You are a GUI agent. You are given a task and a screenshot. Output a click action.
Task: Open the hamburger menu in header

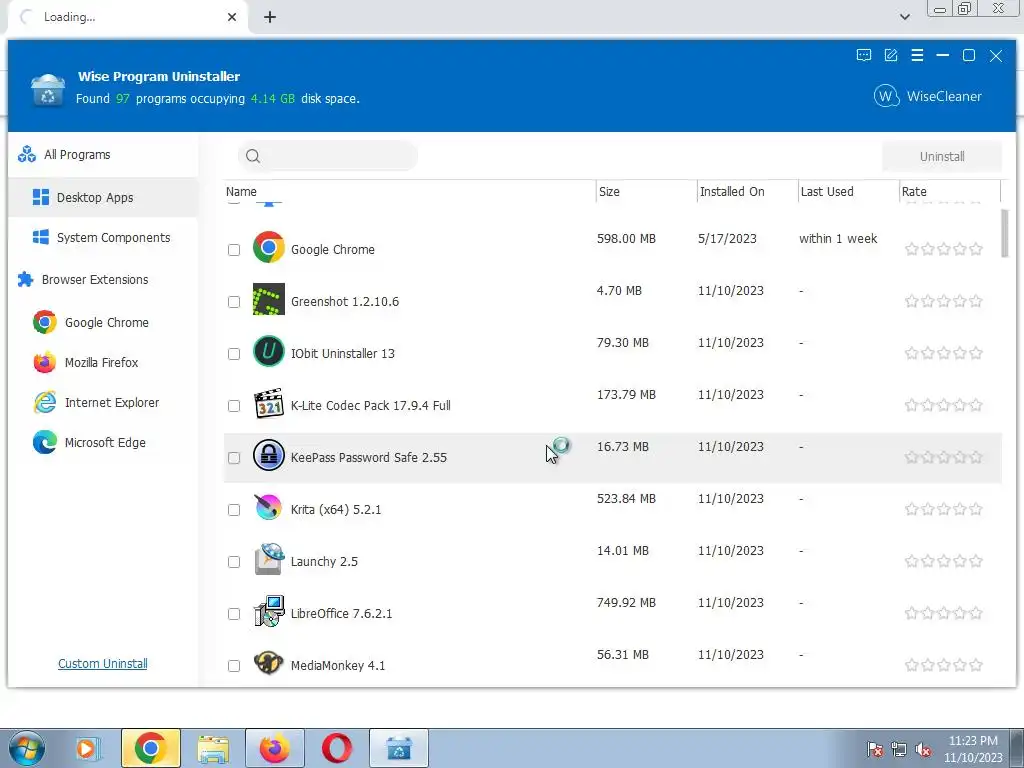tap(917, 56)
